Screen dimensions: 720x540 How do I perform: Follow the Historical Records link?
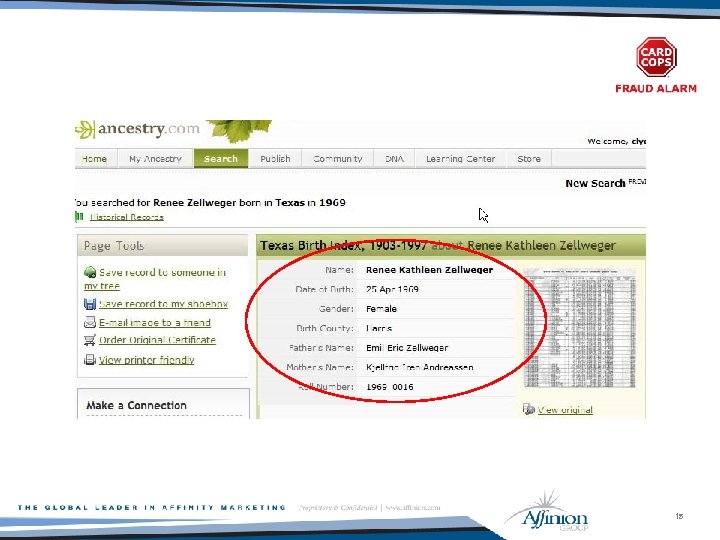pyautogui.click(x=127, y=217)
